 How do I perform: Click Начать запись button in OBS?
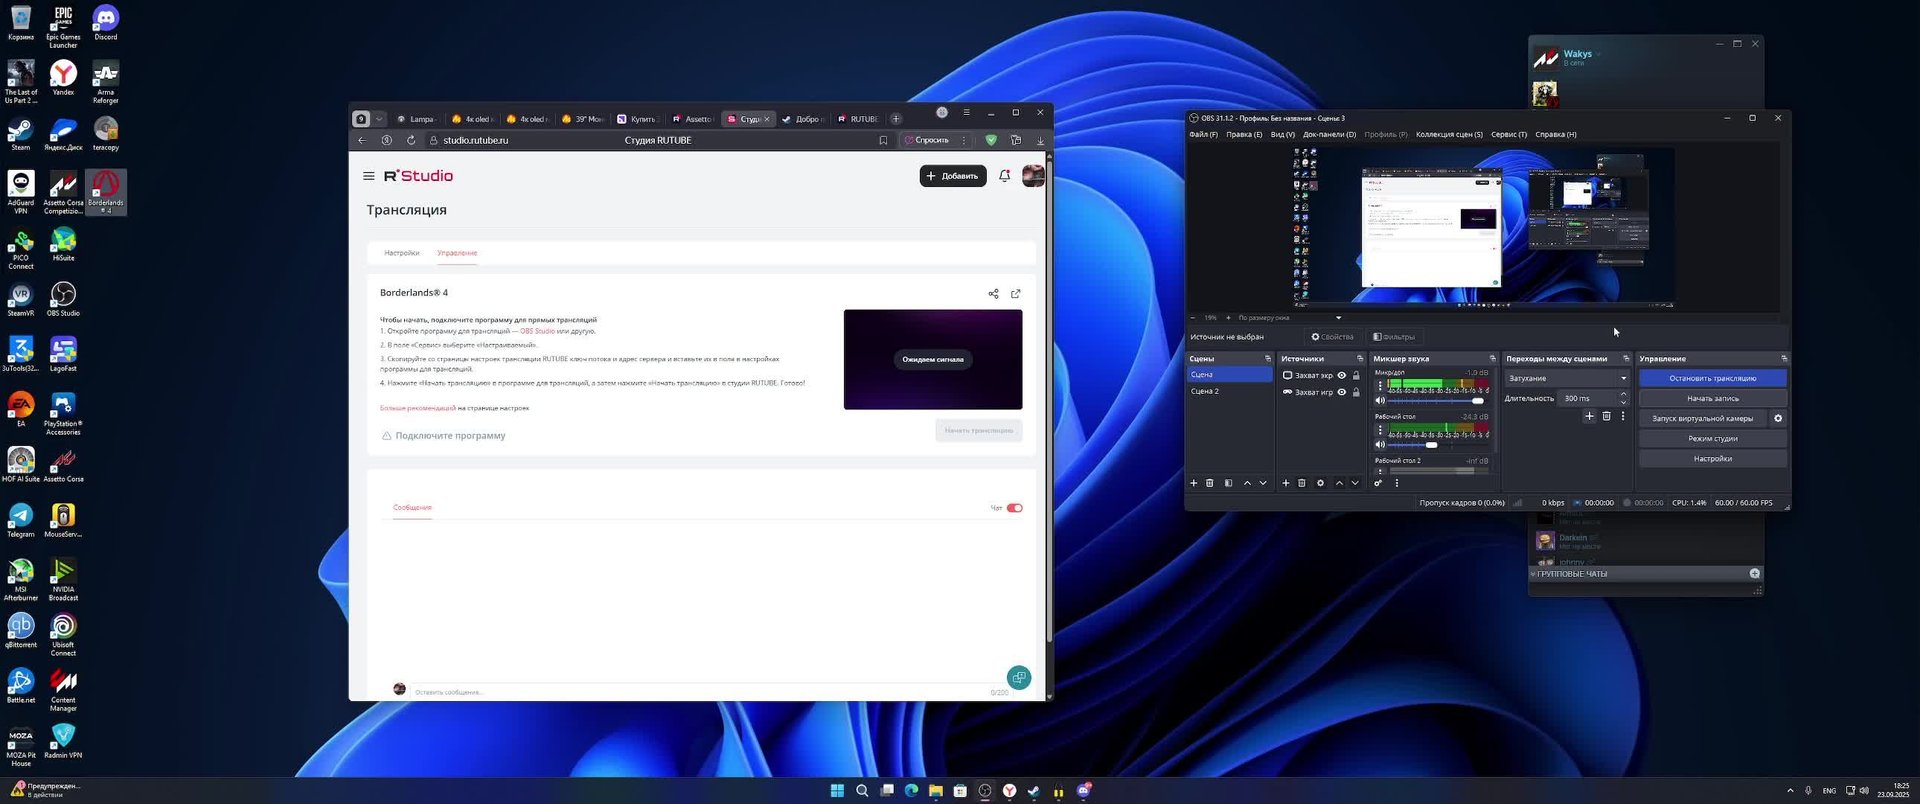pyautogui.click(x=1712, y=398)
